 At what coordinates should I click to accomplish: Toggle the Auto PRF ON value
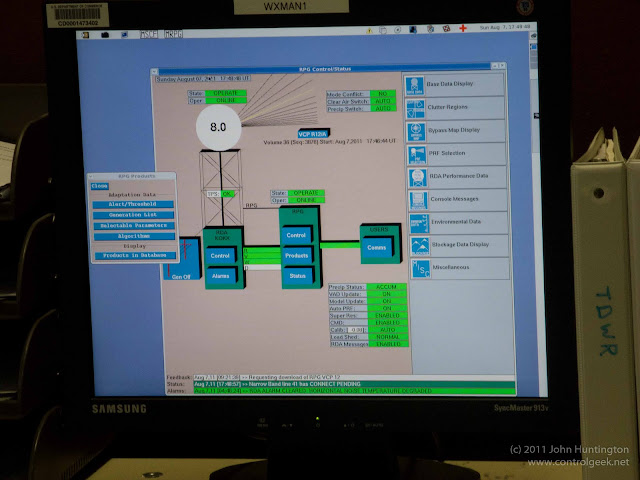point(387,309)
